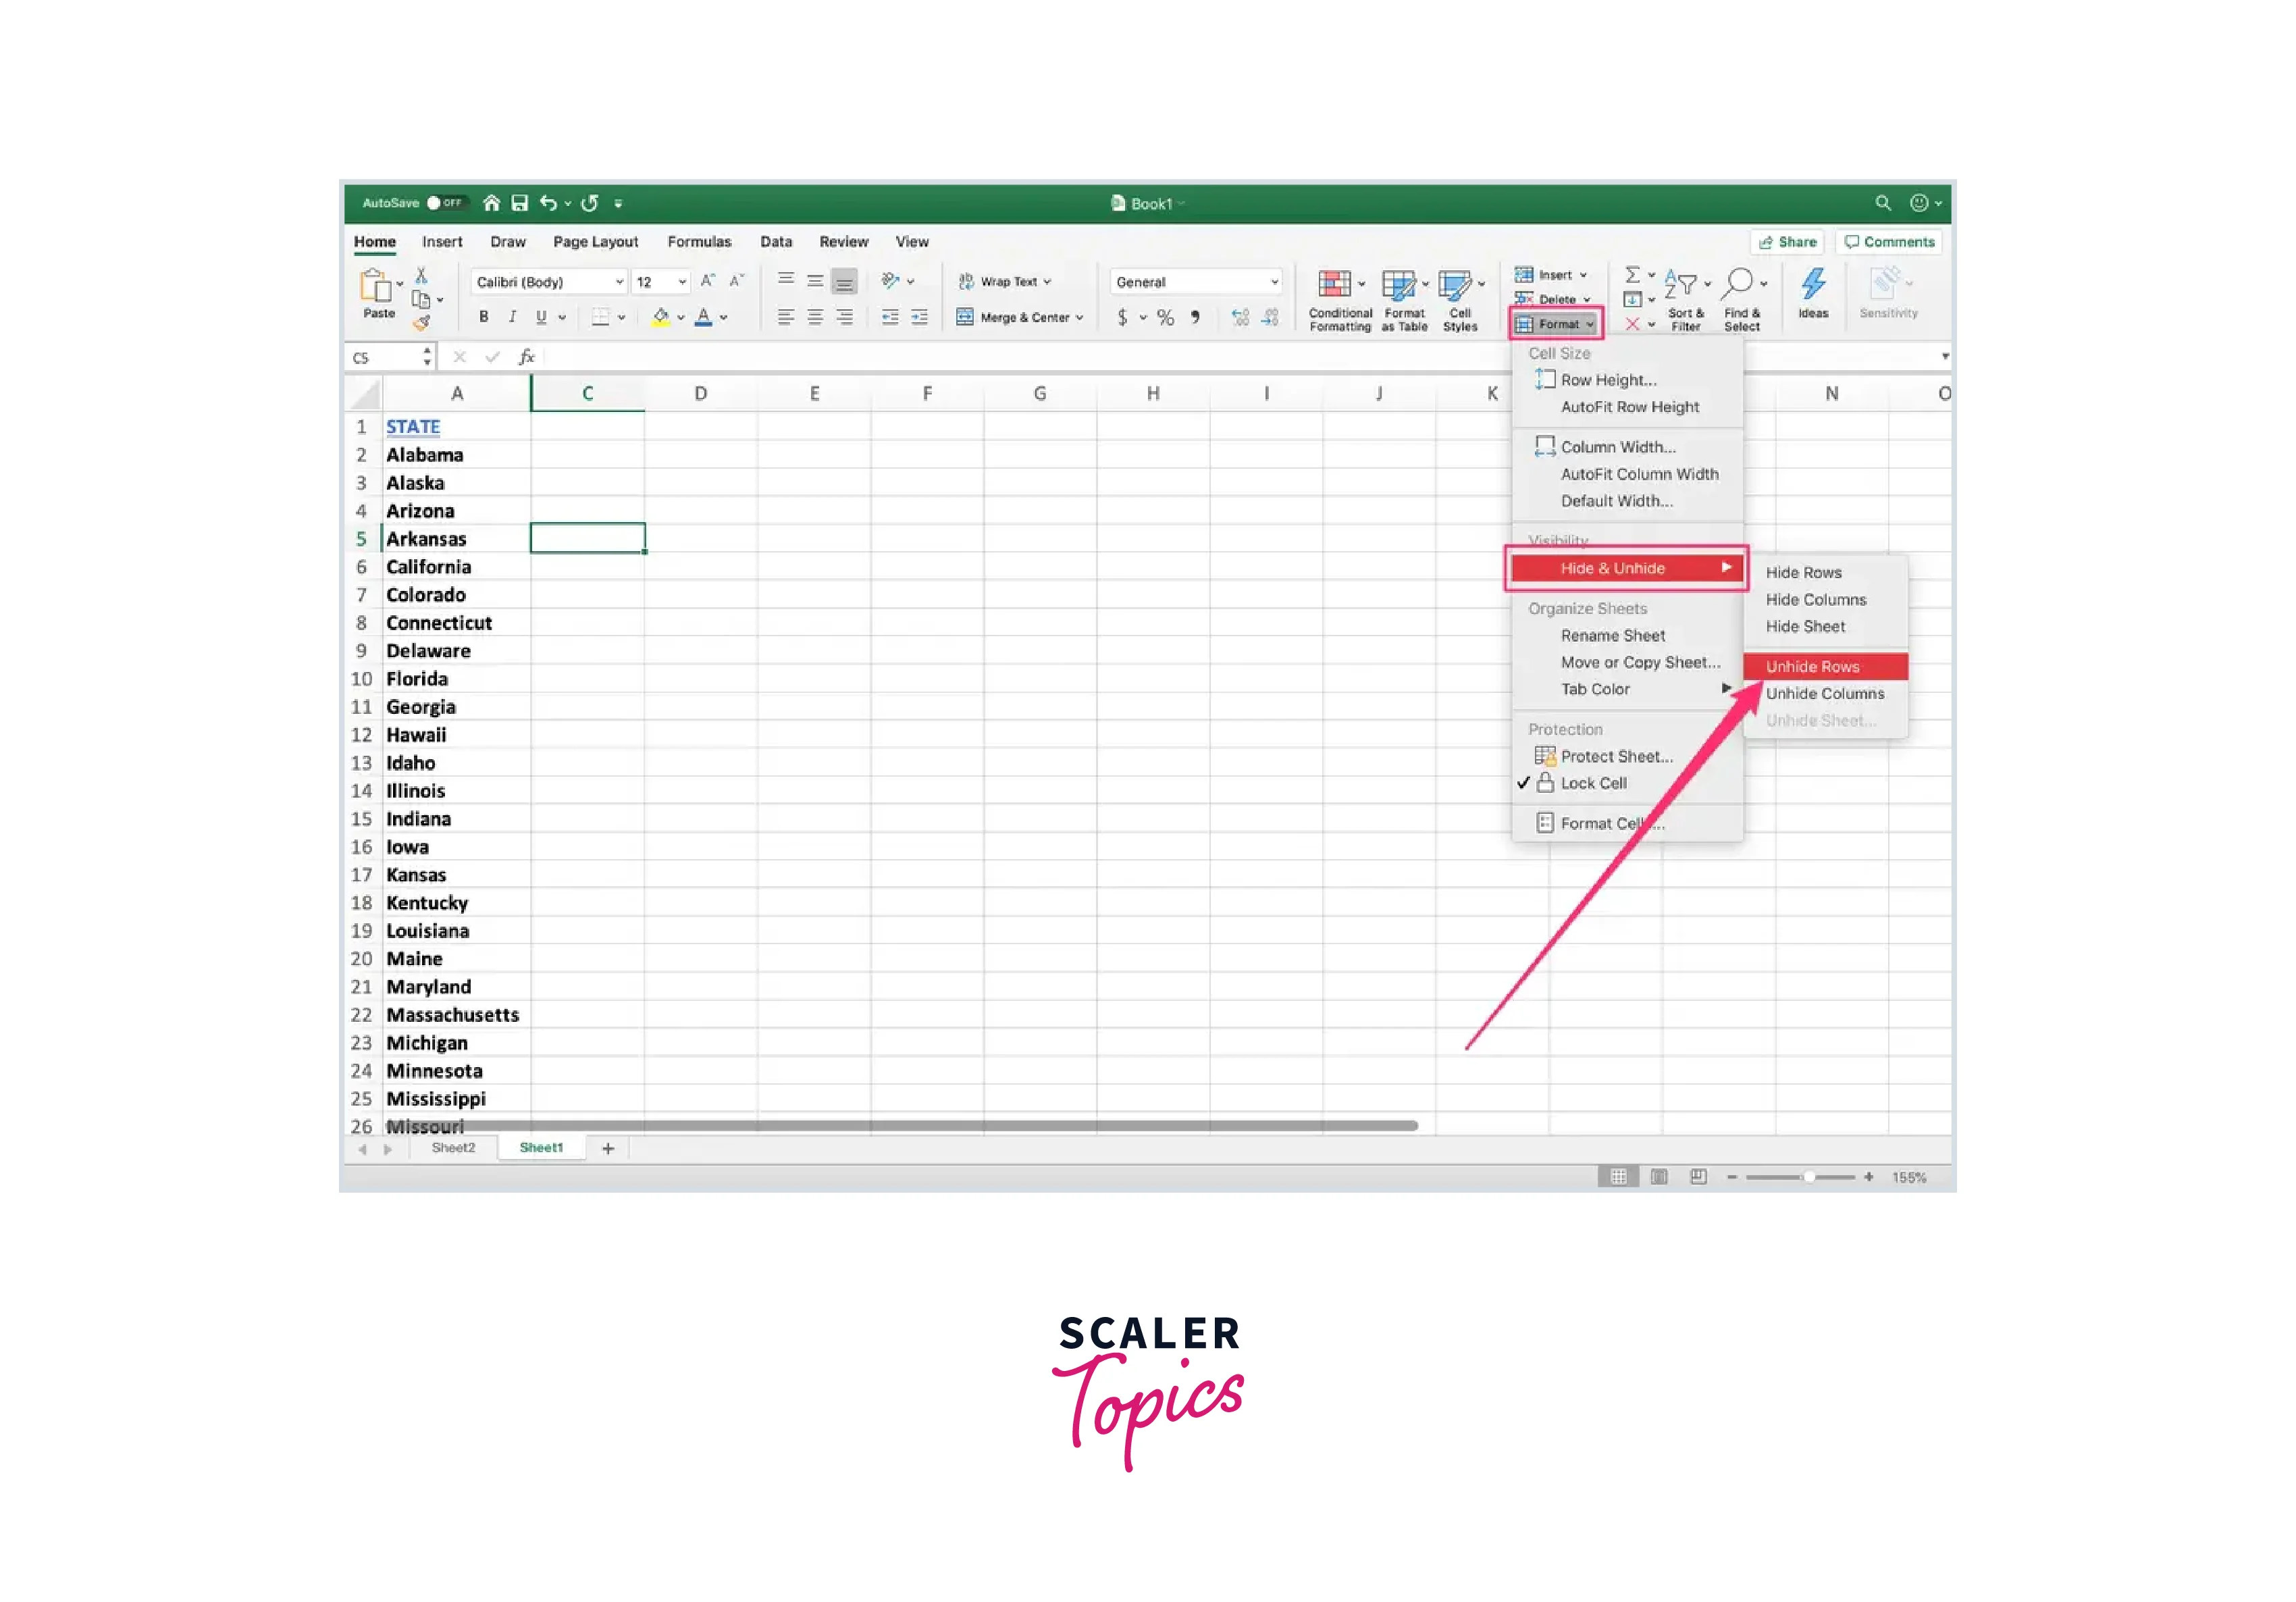Click the Save icon in title bar

[519, 204]
